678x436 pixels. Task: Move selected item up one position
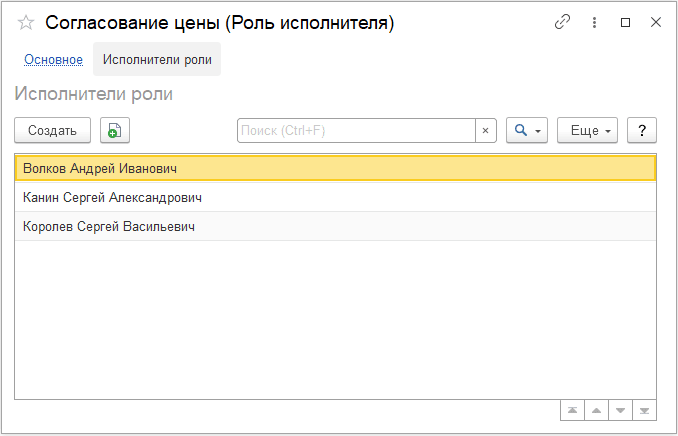click(596, 410)
